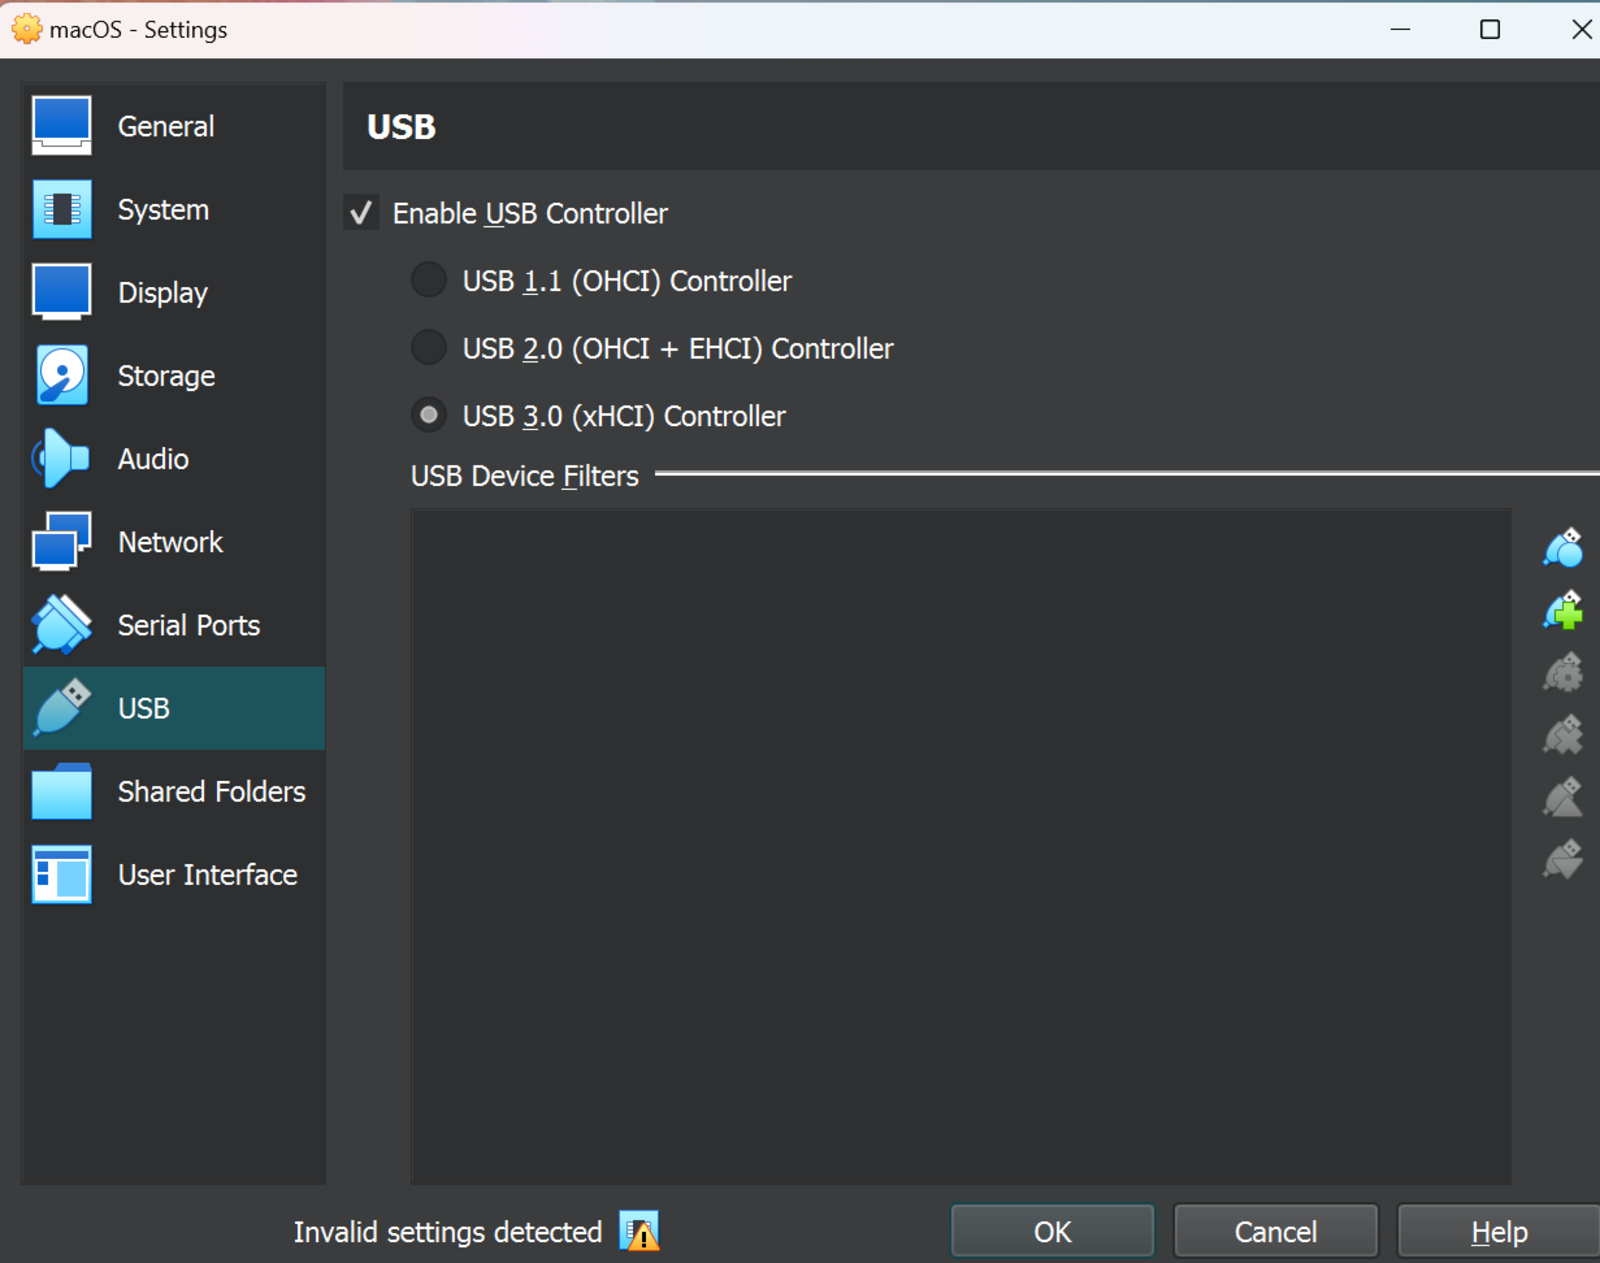
Task: Confirm settings with the OK button
Action: [x=1052, y=1231]
